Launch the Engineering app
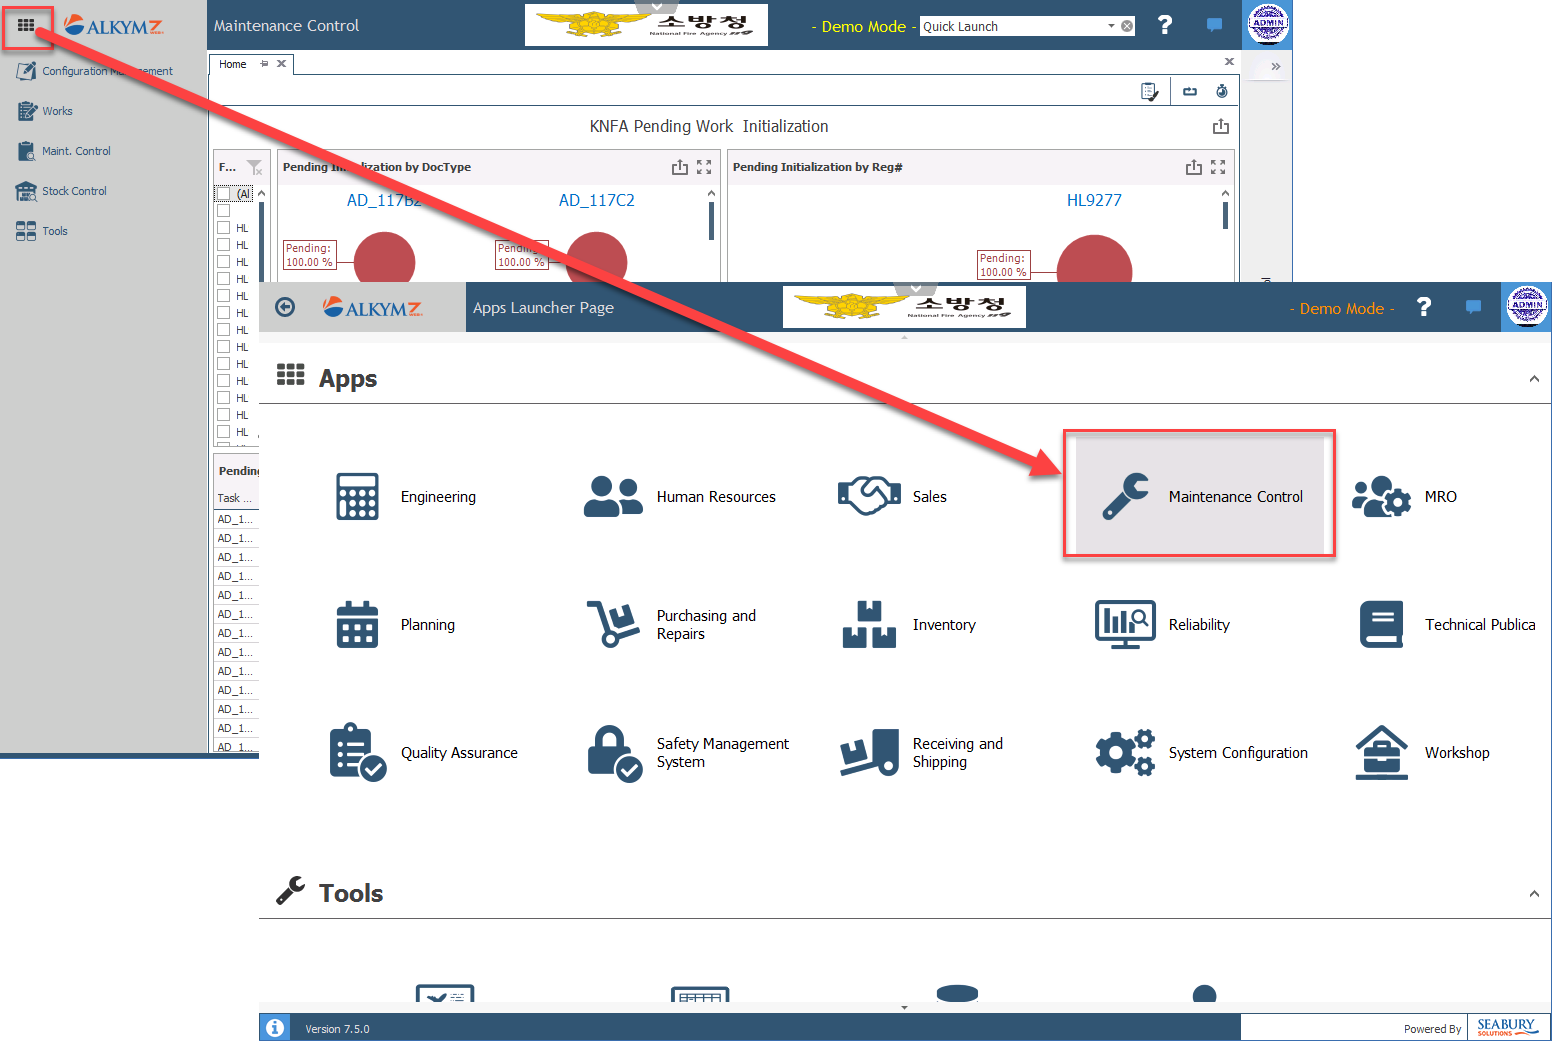The image size is (1552, 1041). (358, 496)
